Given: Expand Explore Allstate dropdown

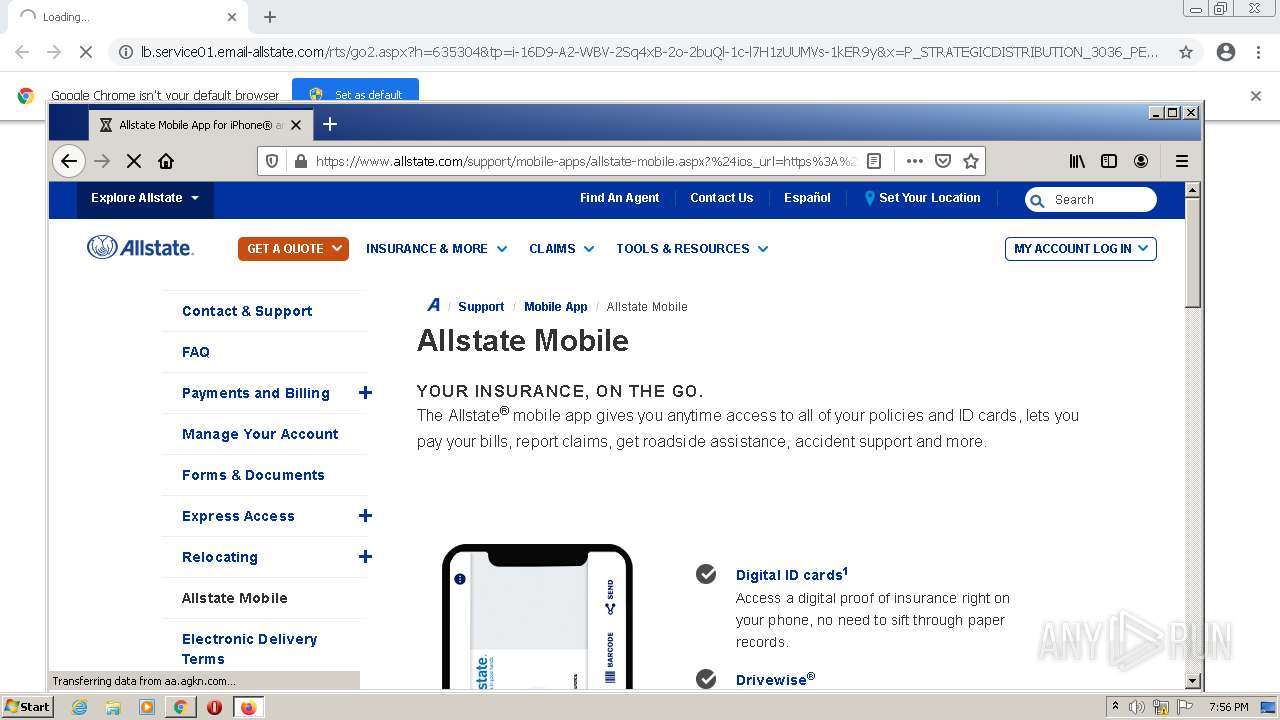Looking at the screenshot, I should pos(145,198).
